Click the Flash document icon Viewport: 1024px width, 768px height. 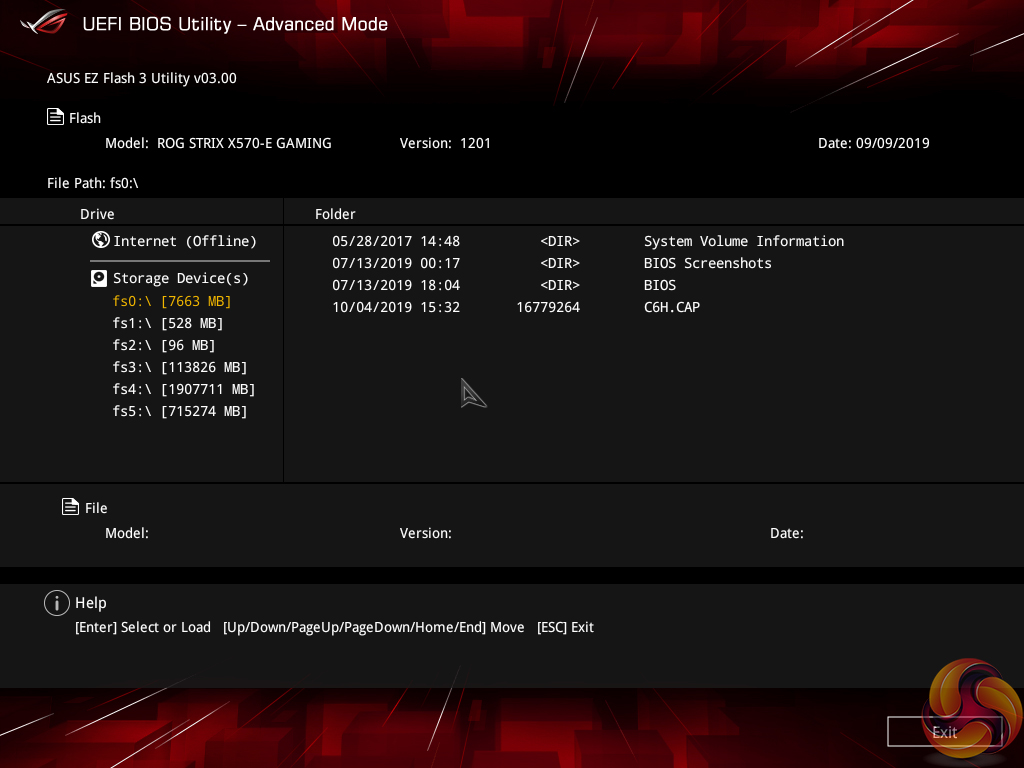coord(56,117)
